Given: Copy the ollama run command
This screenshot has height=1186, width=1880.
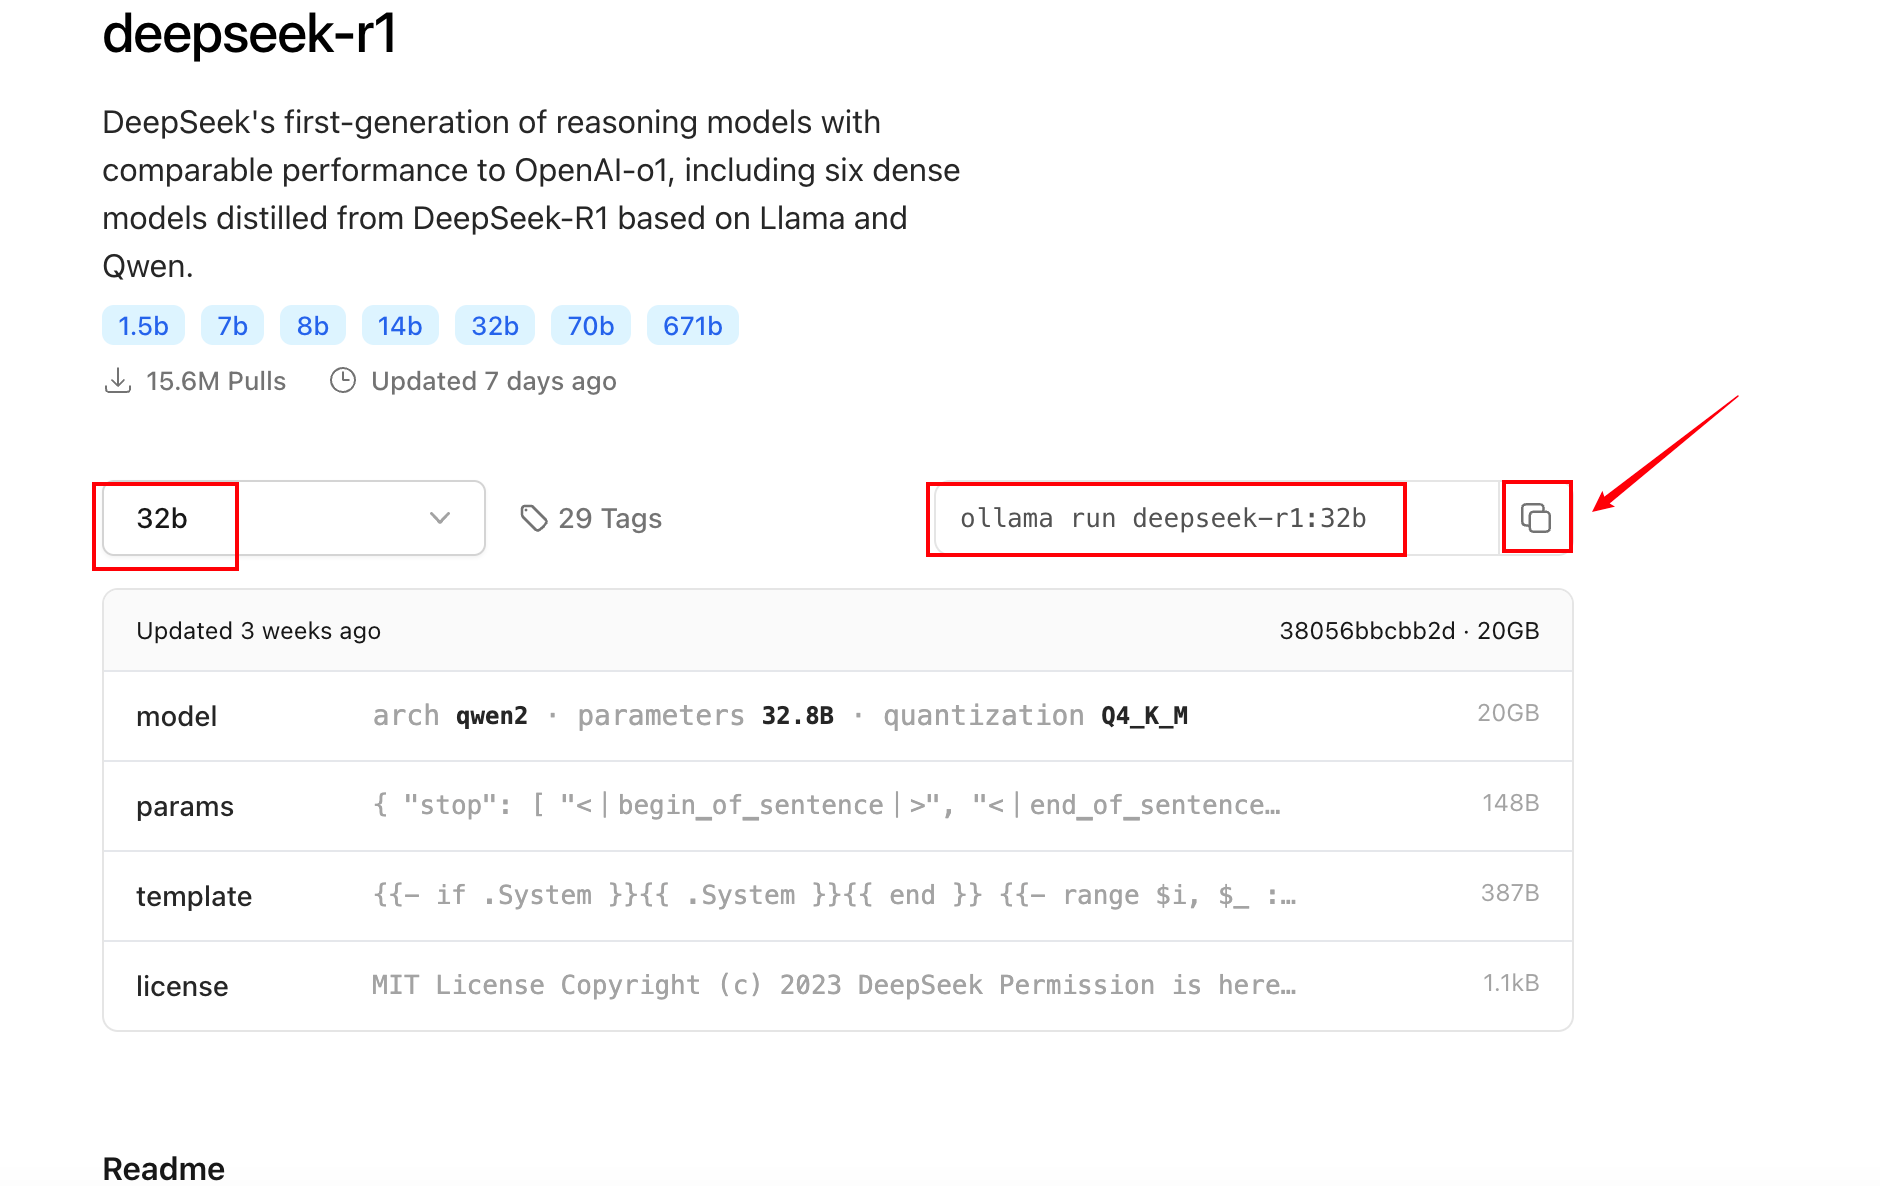Looking at the screenshot, I should click(1535, 518).
